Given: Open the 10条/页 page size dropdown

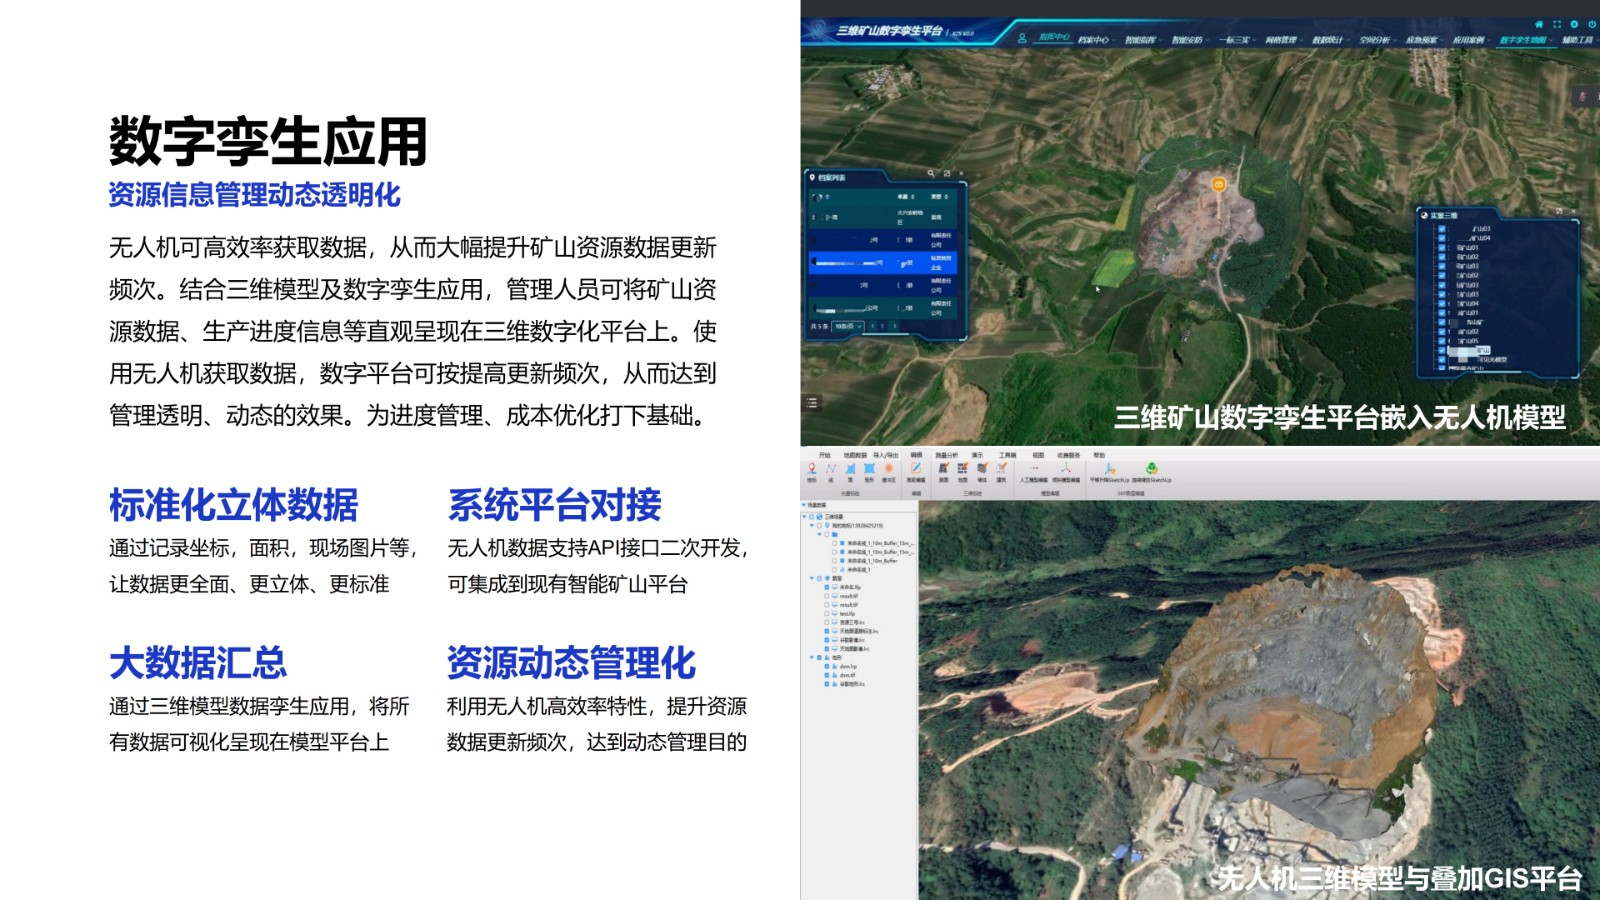Looking at the screenshot, I should point(847,326).
